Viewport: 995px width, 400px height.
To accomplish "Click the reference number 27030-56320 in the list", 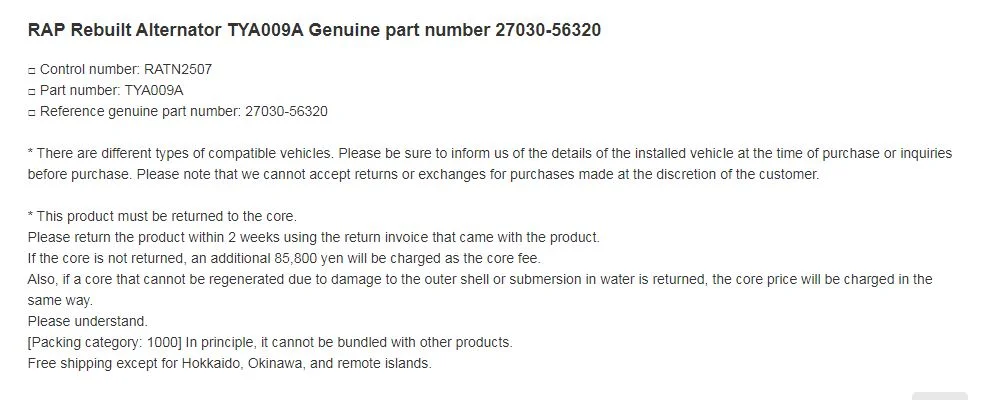I will (286, 111).
